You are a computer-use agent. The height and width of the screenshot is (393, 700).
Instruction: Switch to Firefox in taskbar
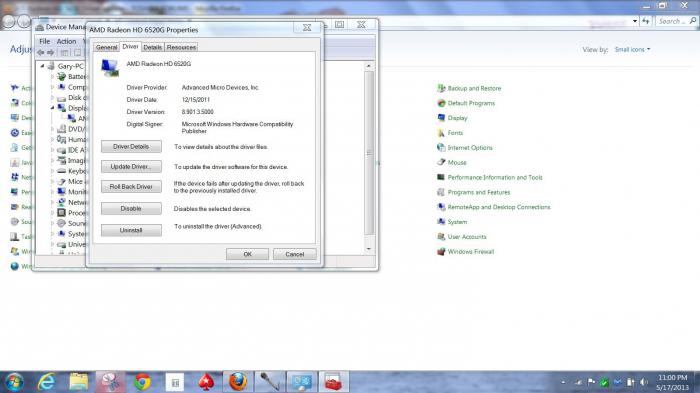pyautogui.click(x=238, y=382)
